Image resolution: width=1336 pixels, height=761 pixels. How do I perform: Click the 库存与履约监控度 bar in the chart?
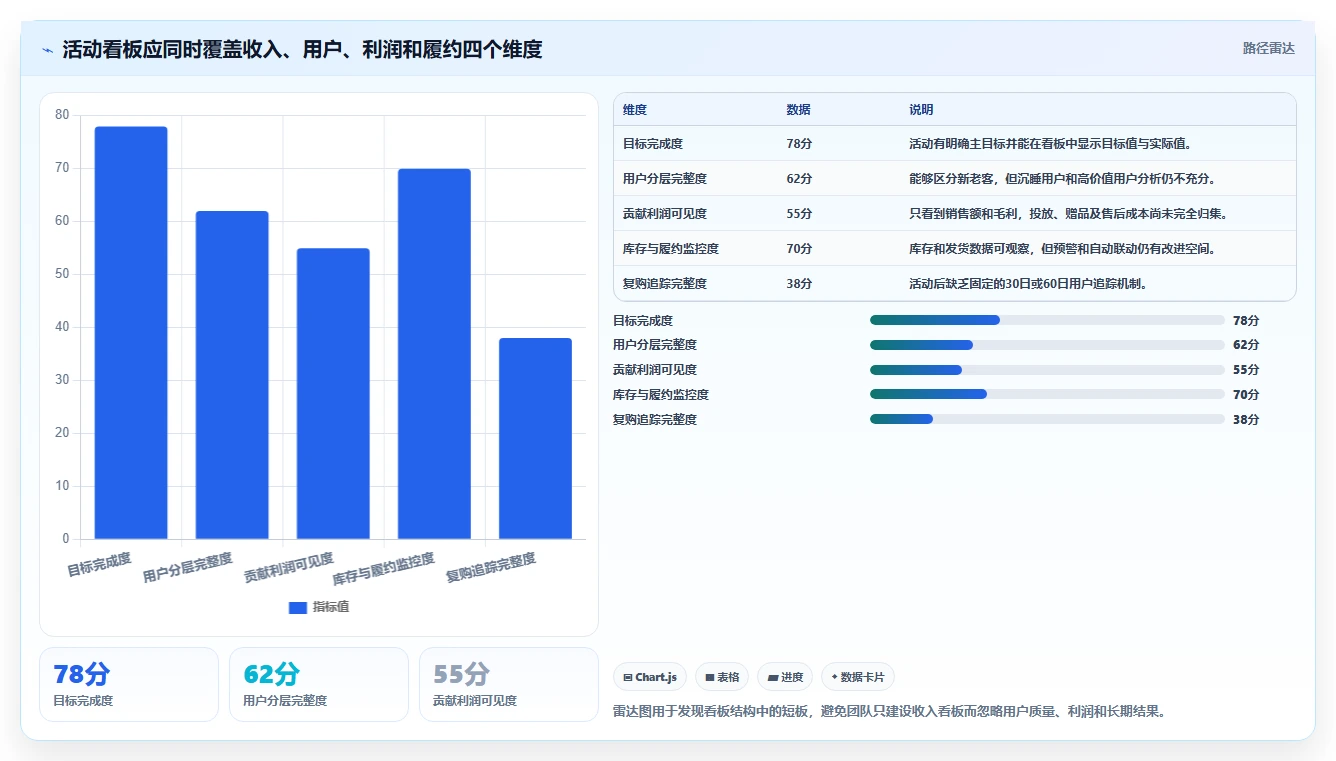pyautogui.click(x=434, y=354)
